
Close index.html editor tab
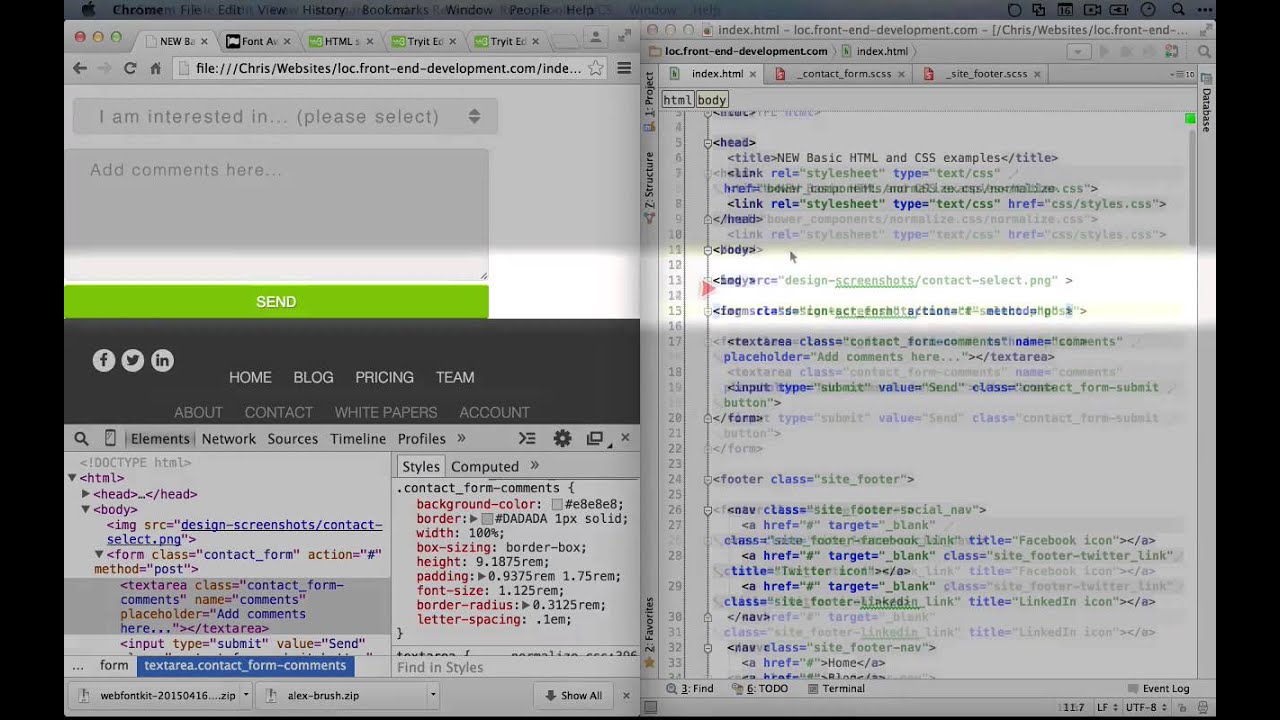pos(752,74)
